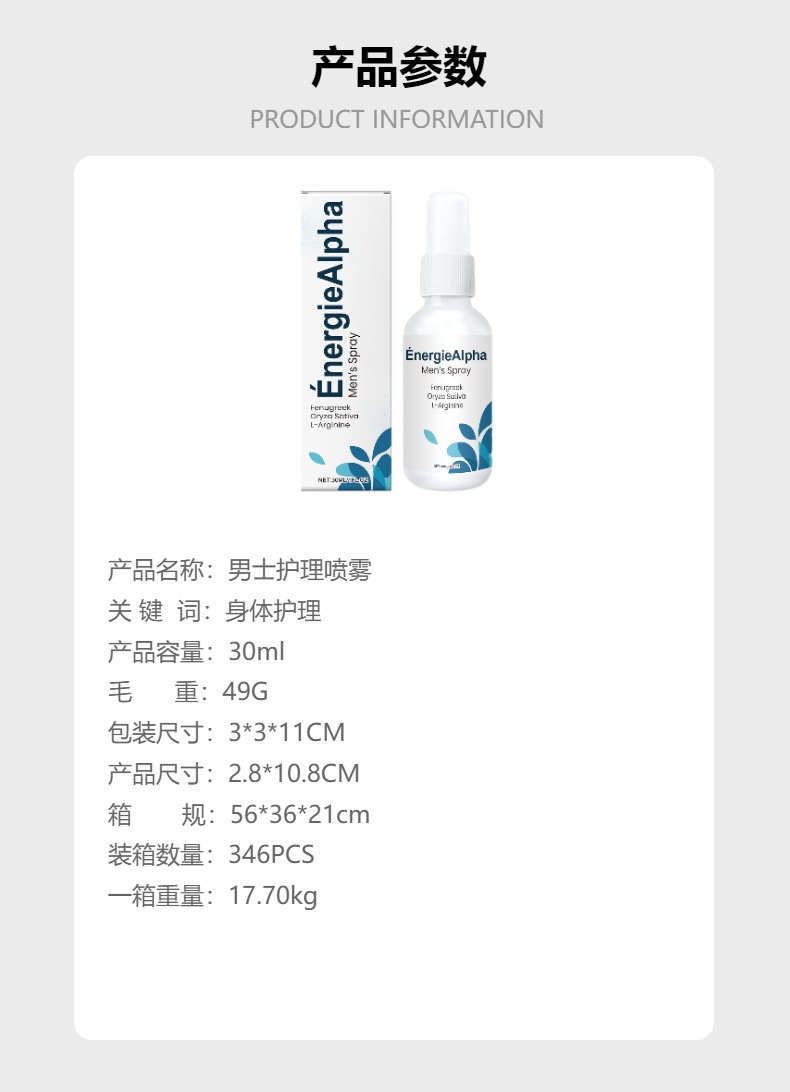Select the spray bottle image

pyautogui.click(x=447, y=341)
